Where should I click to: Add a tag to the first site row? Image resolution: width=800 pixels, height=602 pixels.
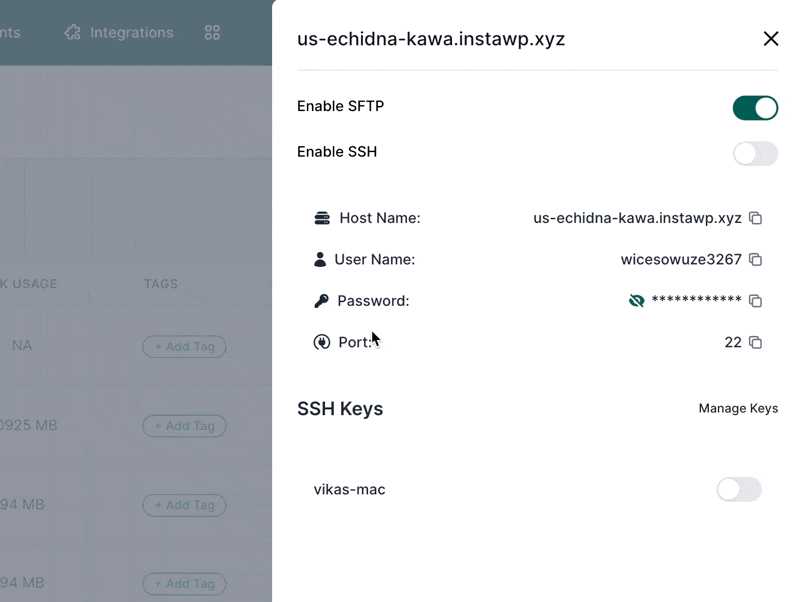(x=185, y=347)
